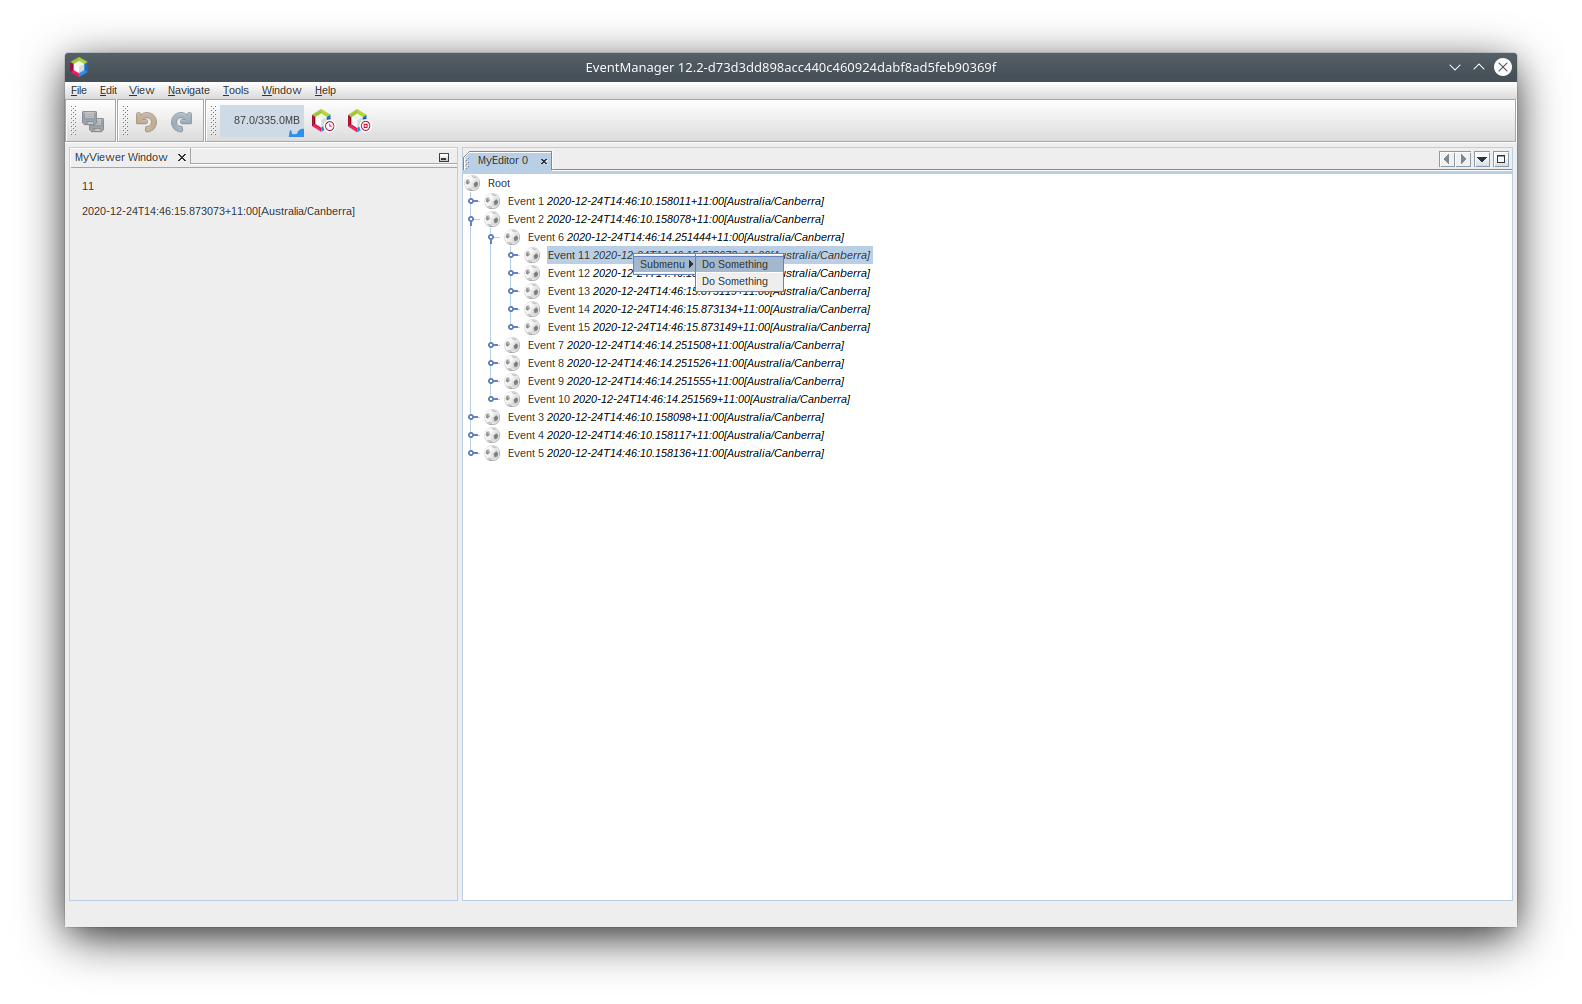The image size is (1582, 1004).
Task: Click the Redo arrow icon
Action: tap(181, 121)
